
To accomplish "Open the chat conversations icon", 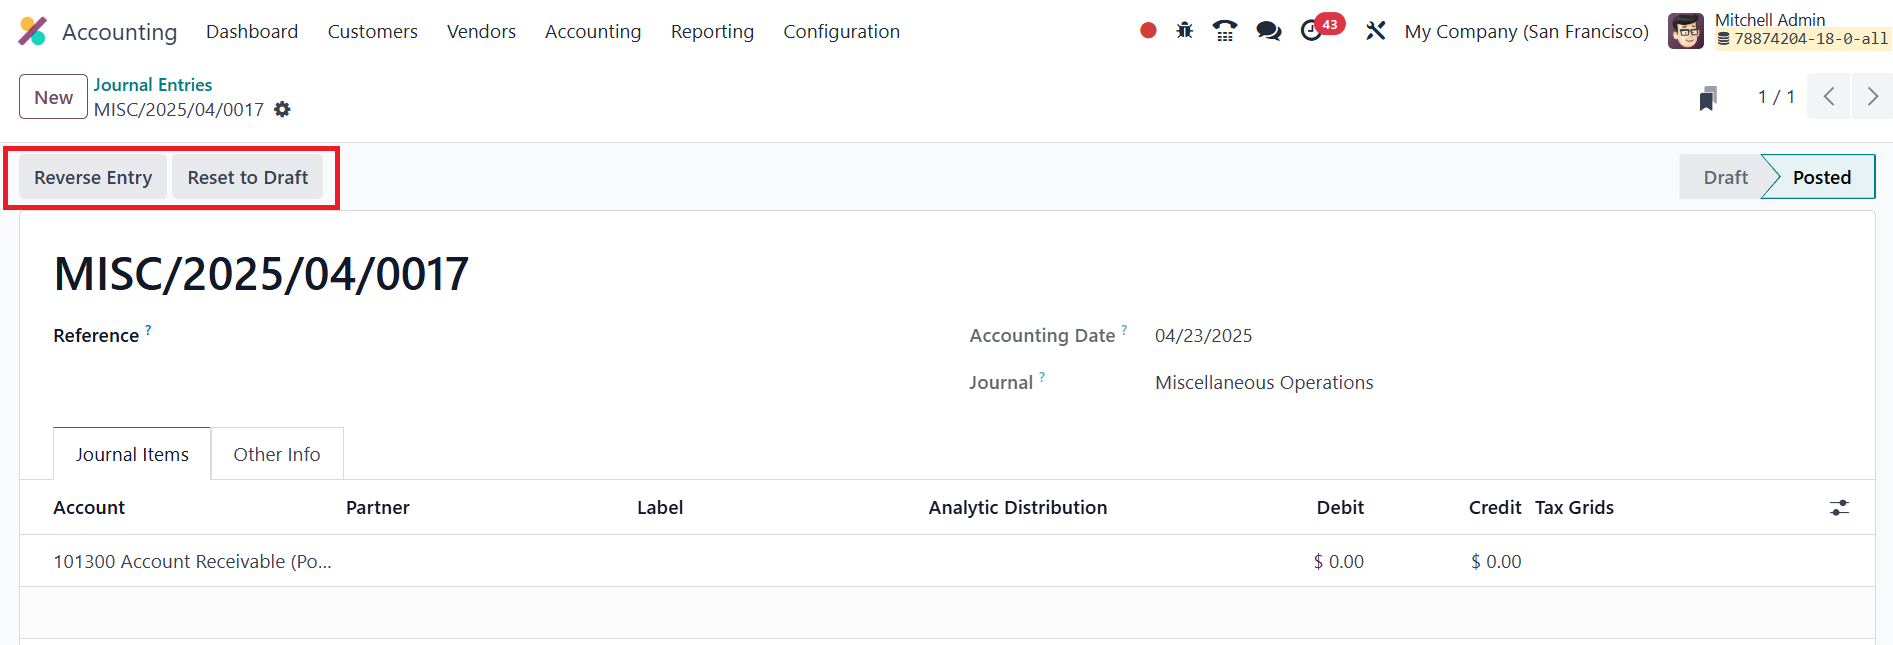I will point(1269,31).
